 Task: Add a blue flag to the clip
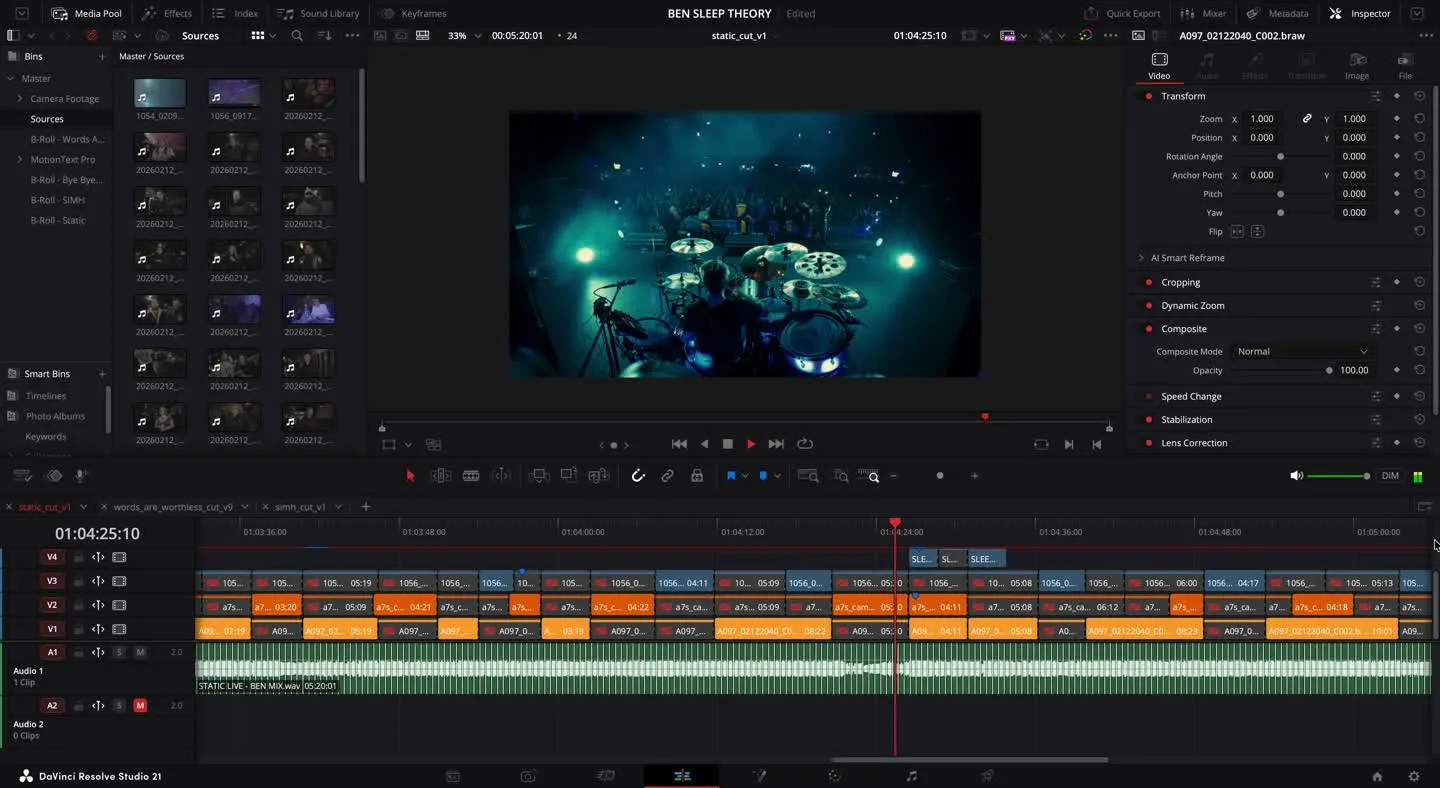click(x=731, y=476)
